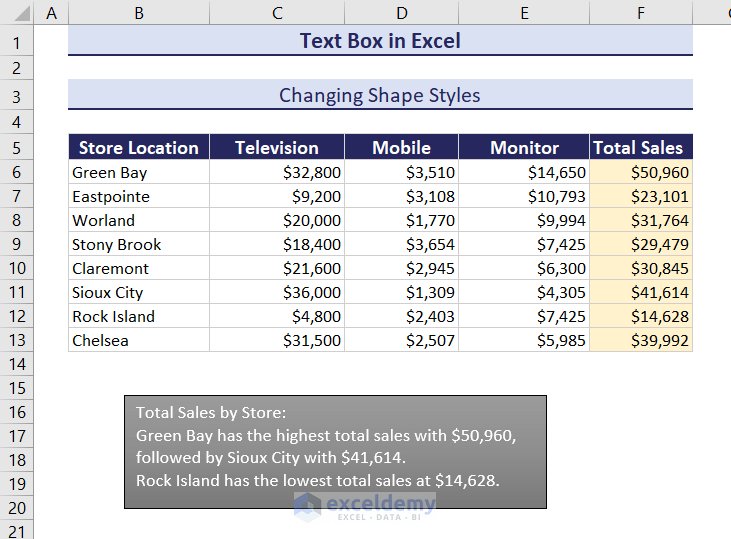The image size is (731, 539).
Task: Select column F header
Action: (x=640, y=13)
